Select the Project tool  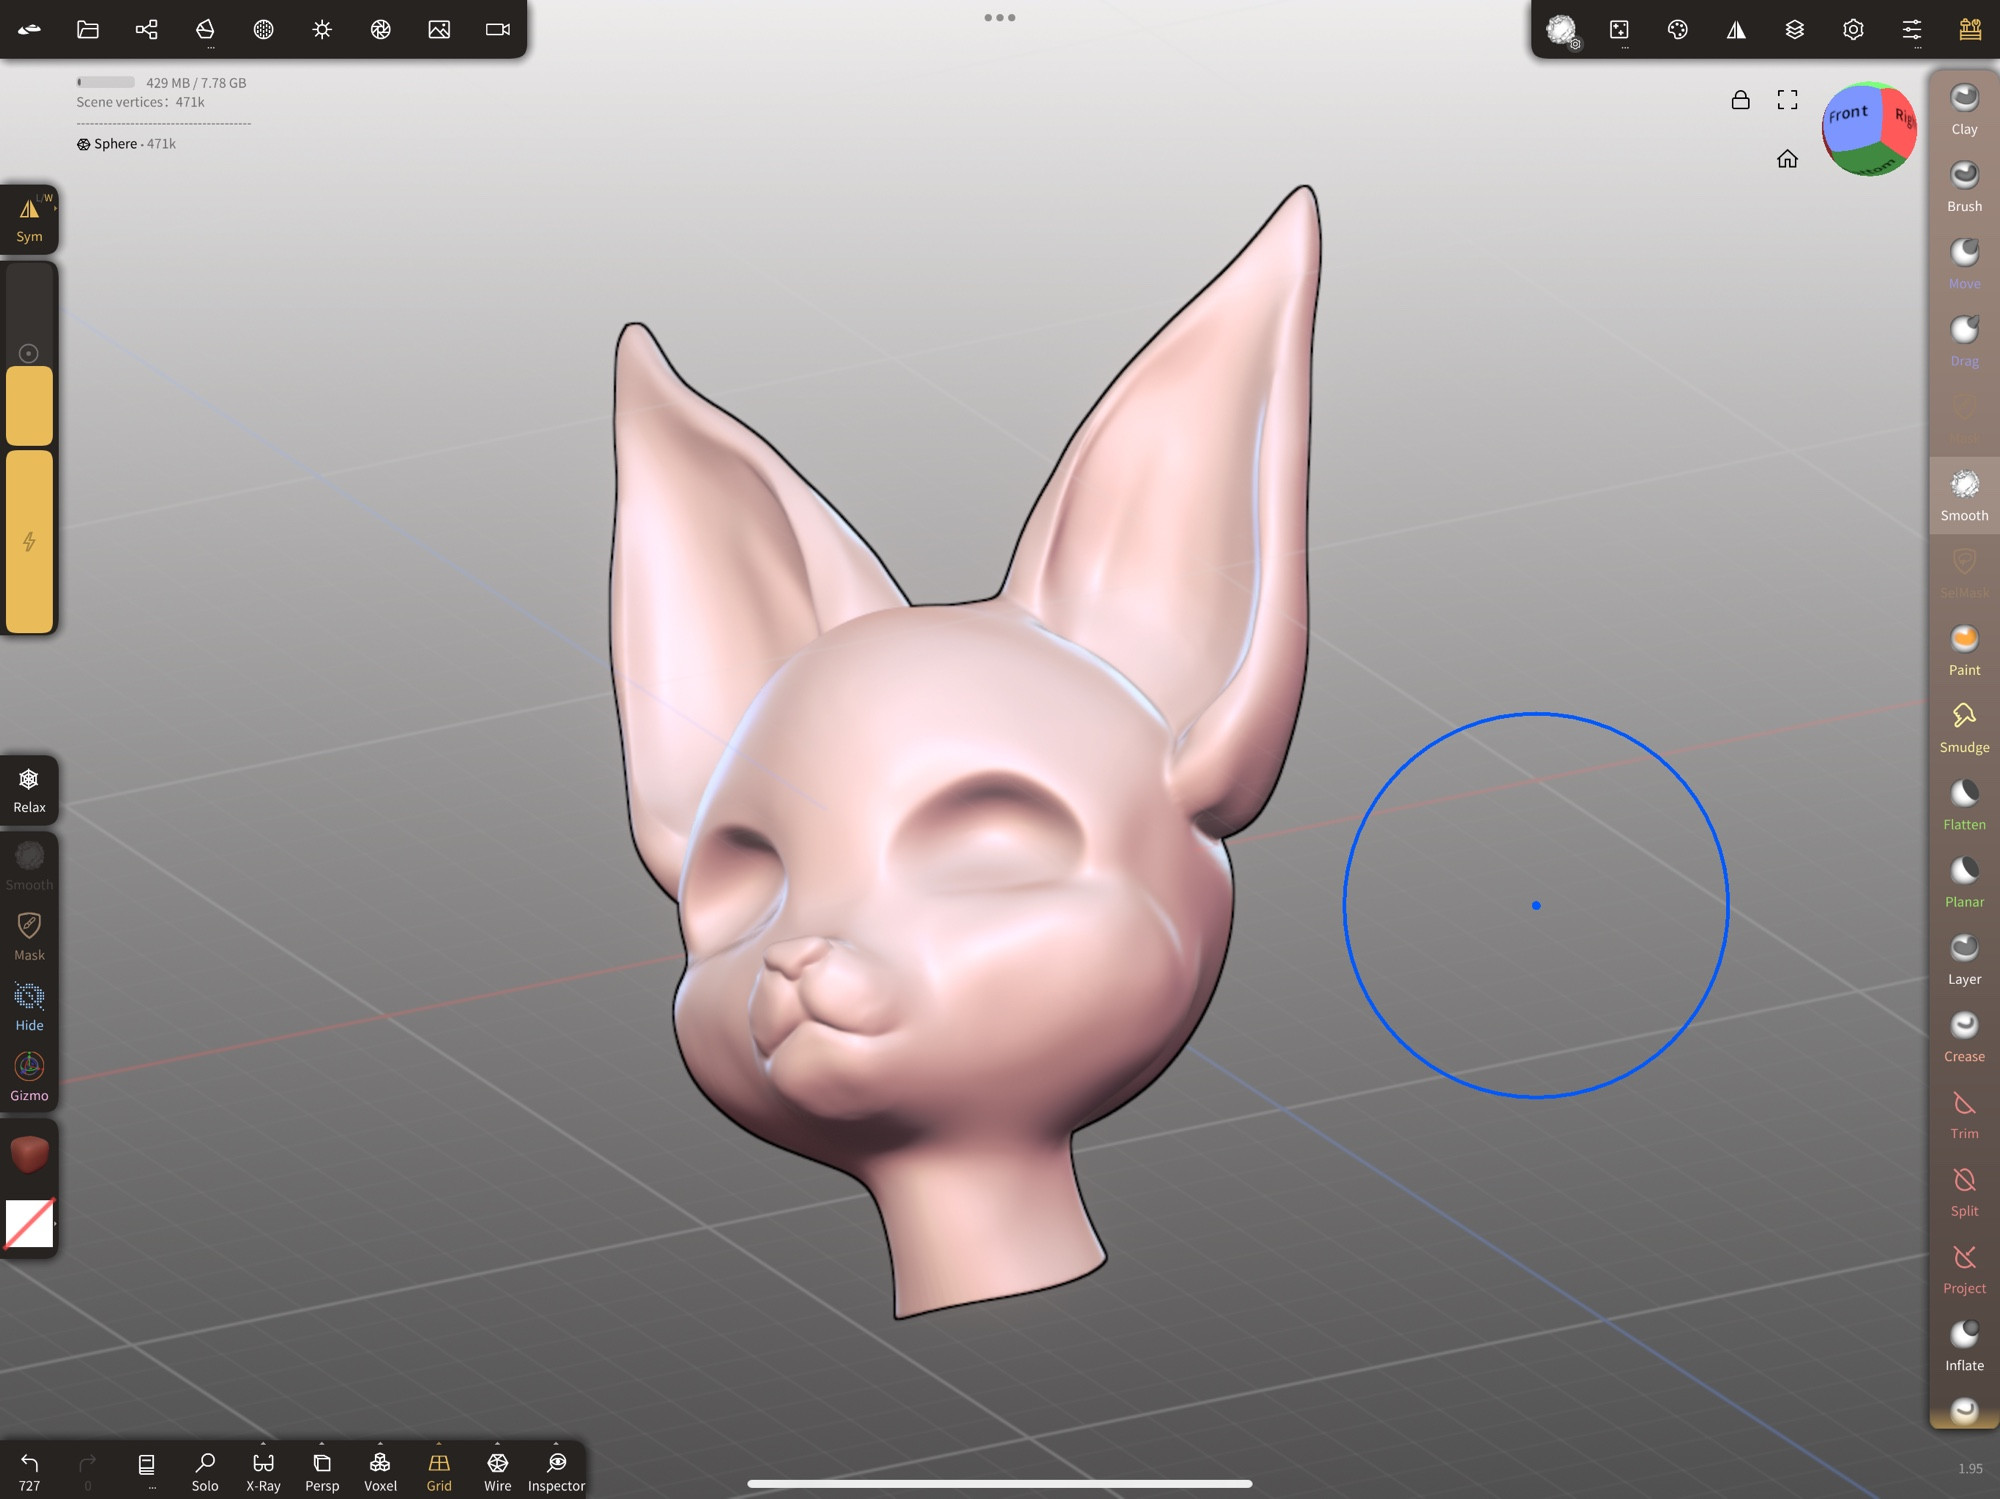pyautogui.click(x=1964, y=1268)
